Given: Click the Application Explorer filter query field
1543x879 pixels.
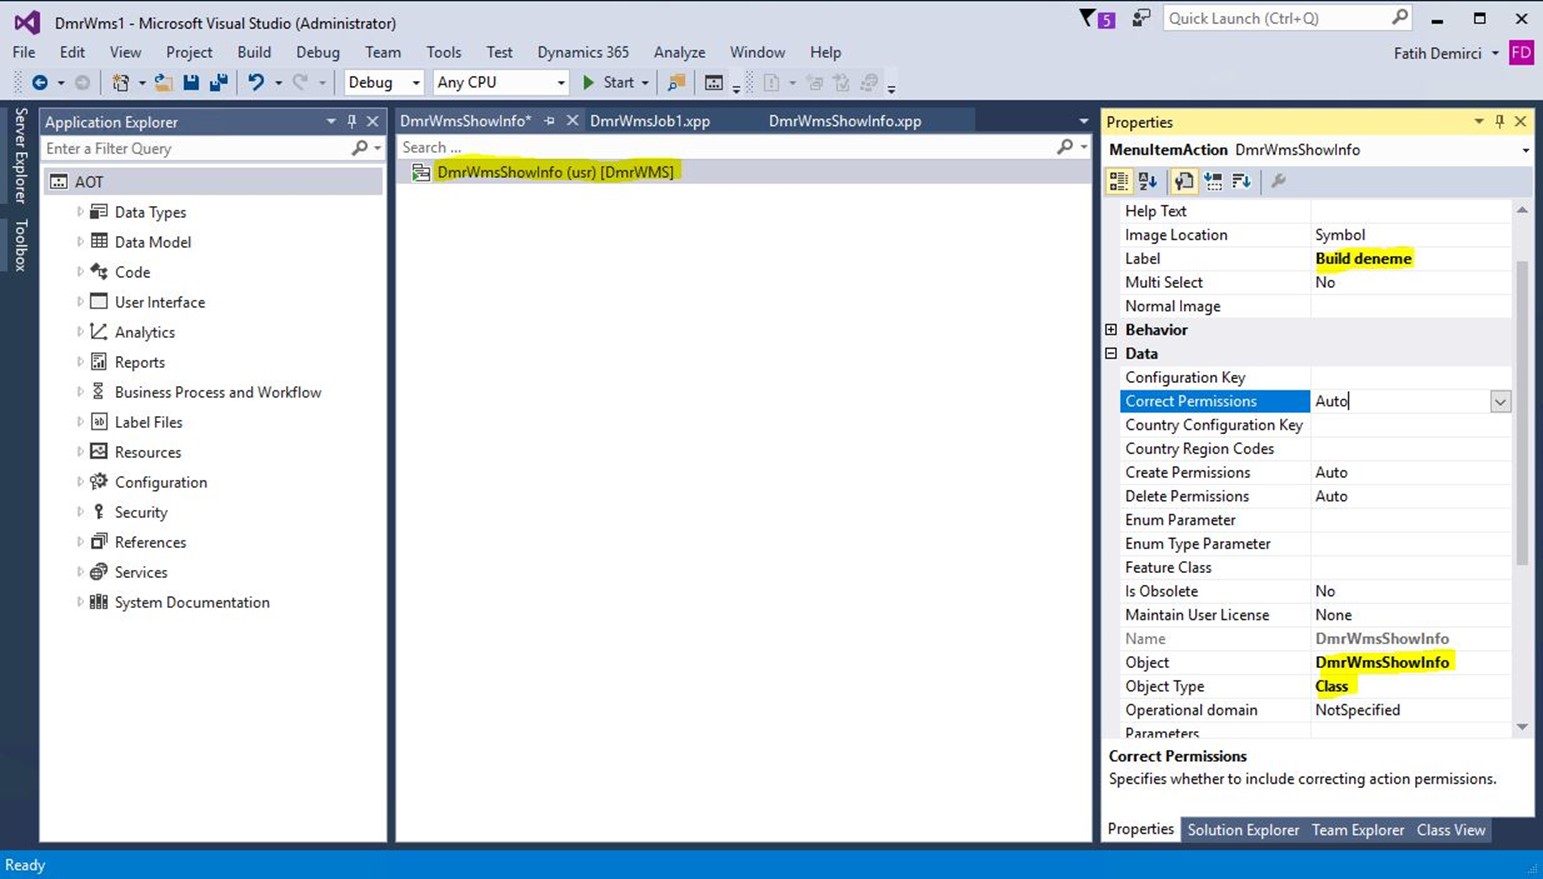Looking at the screenshot, I should (x=196, y=148).
